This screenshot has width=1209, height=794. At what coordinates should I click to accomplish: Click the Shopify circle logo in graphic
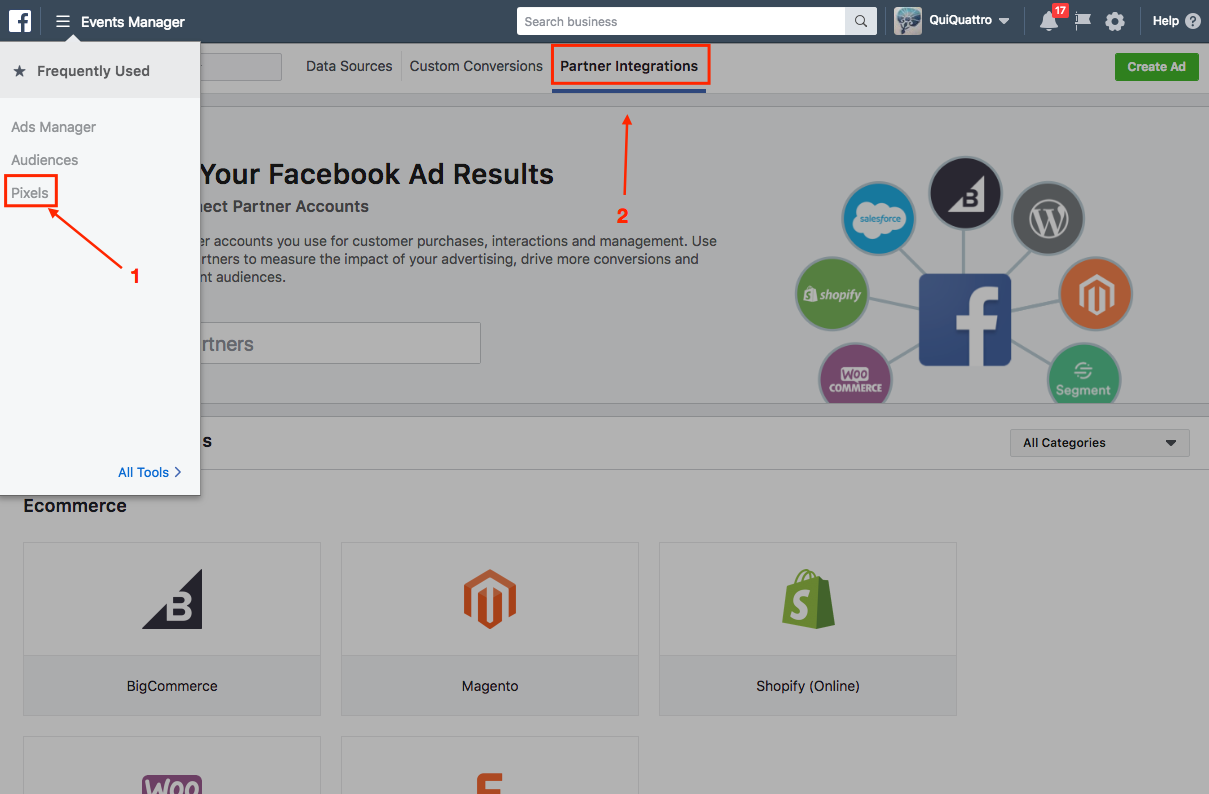[x=833, y=294]
